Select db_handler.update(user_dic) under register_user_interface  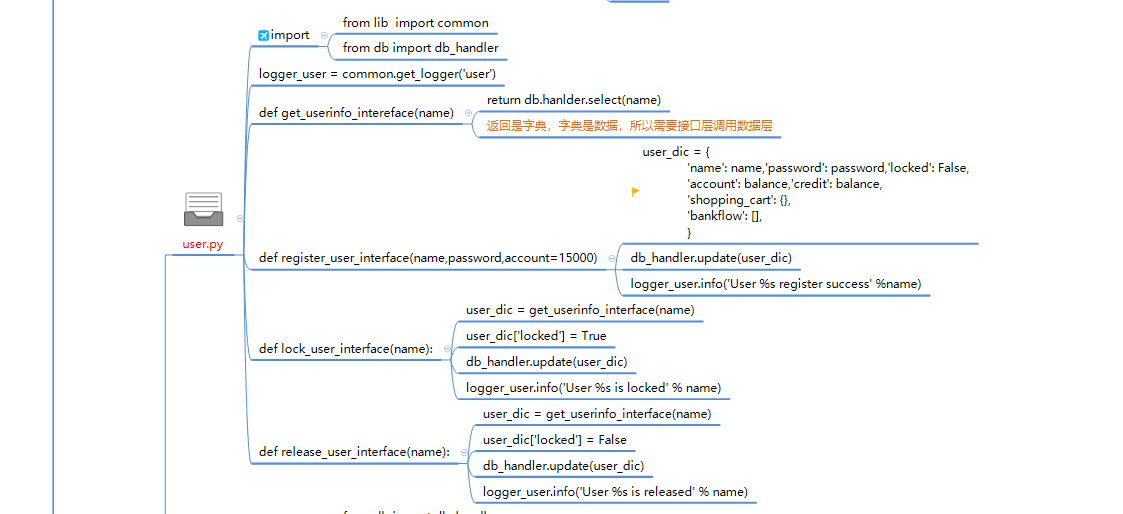(711, 258)
